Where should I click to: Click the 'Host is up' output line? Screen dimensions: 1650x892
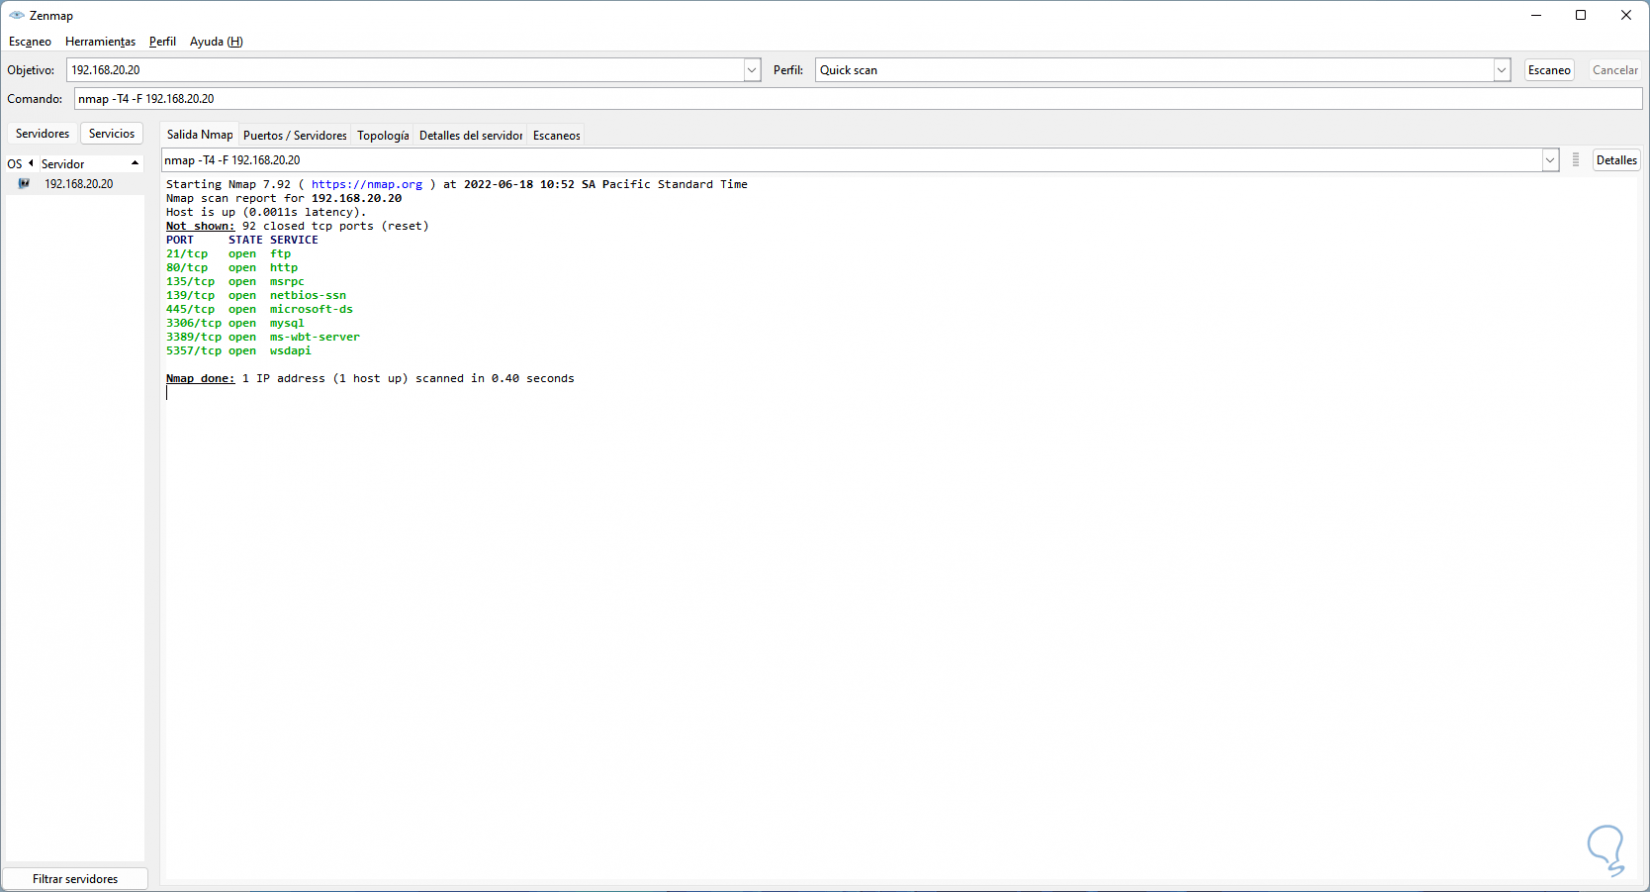(x=266, y=212)
